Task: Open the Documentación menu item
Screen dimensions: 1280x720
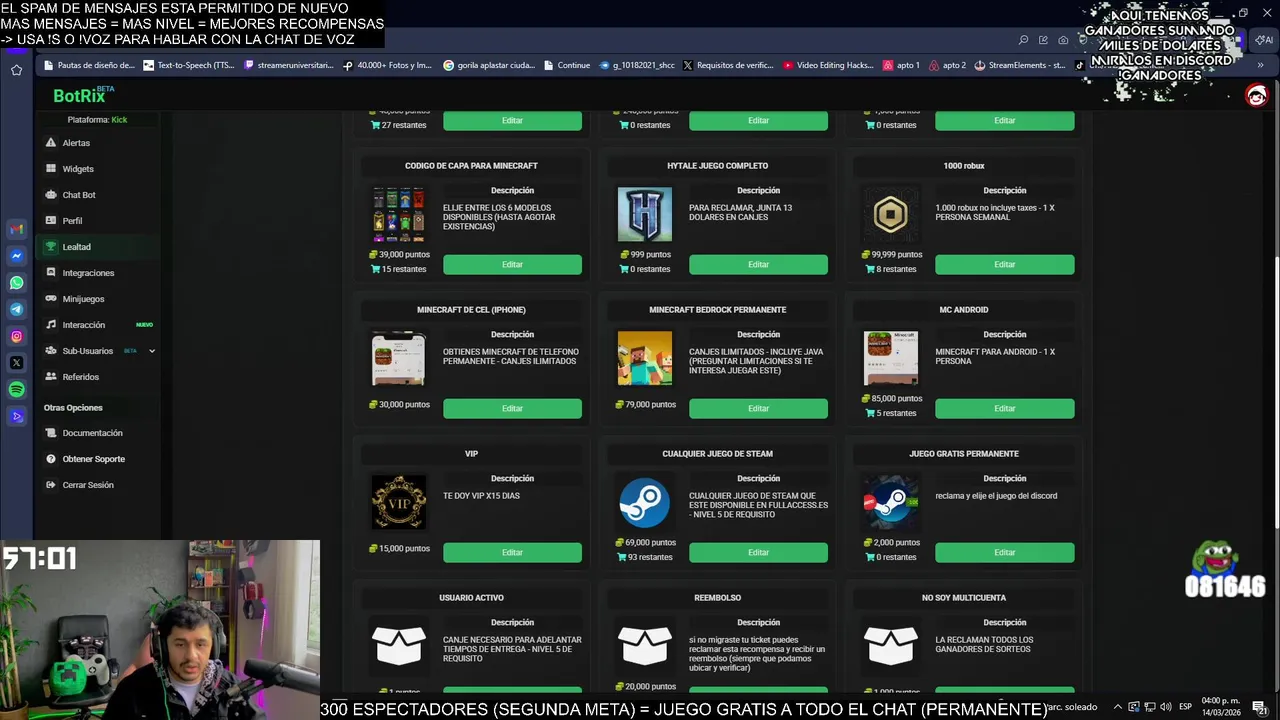Action: point(92,433)
